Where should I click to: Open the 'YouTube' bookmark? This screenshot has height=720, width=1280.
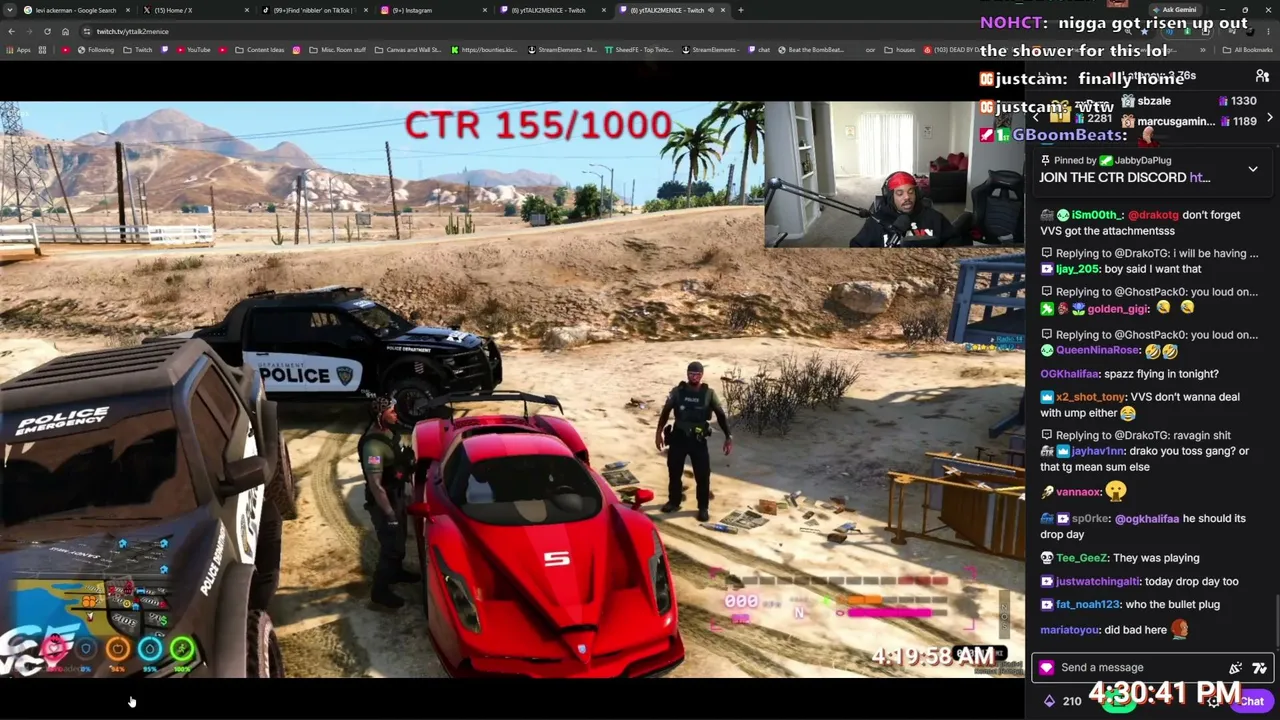click(x=194, y=50)
